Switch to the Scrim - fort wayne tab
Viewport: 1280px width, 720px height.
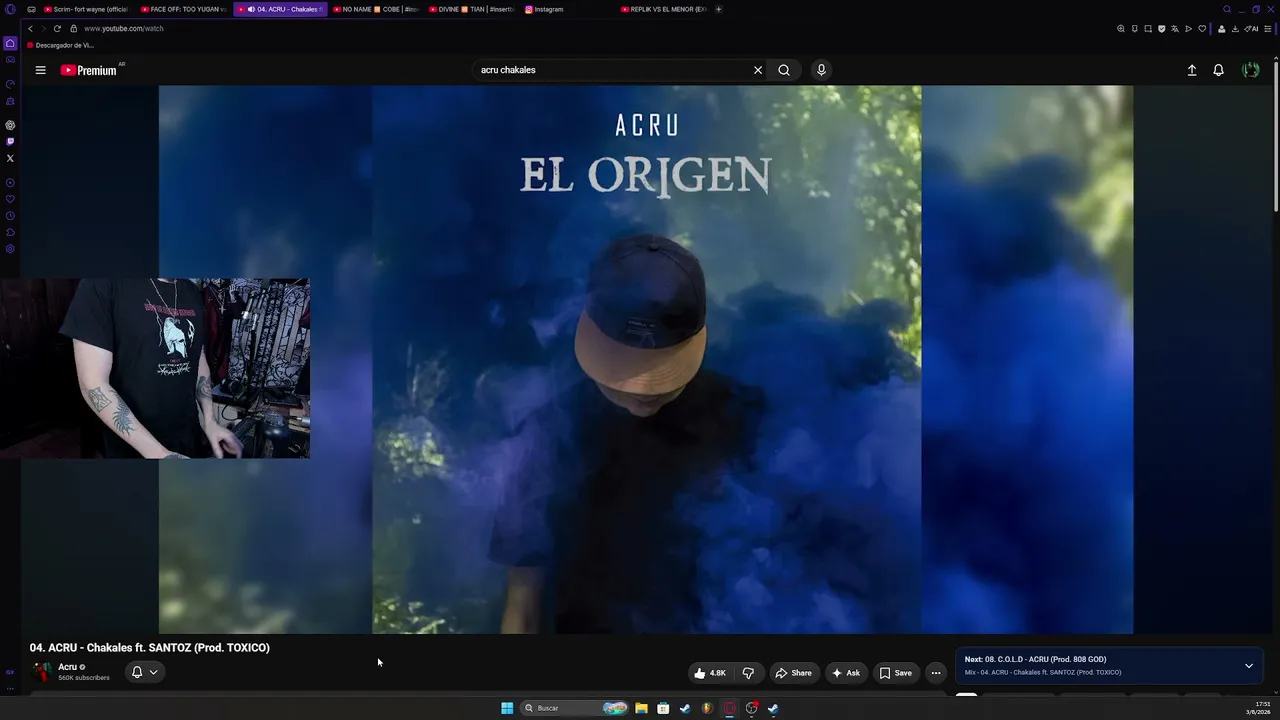(86, 9)
